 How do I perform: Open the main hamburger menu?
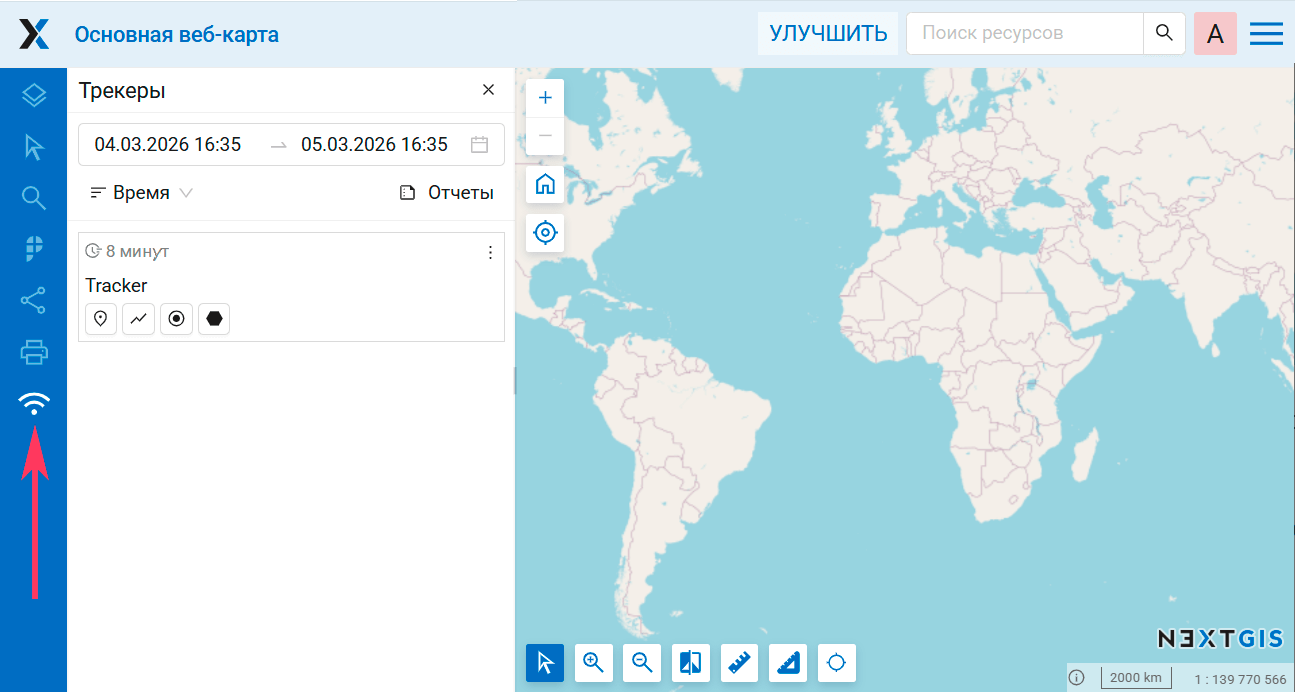pyautogui.click(x=1266, y=33)
